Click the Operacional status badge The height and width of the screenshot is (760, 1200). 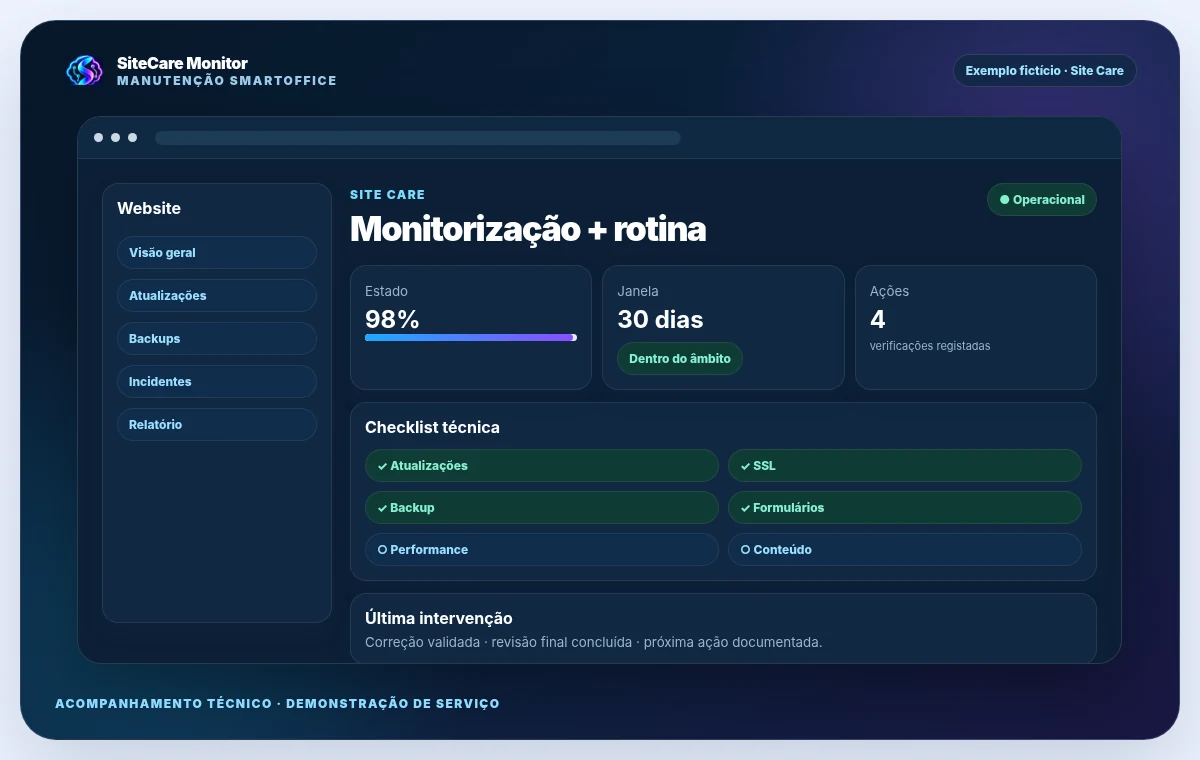pyautogui.click(x=1042, y=200)
